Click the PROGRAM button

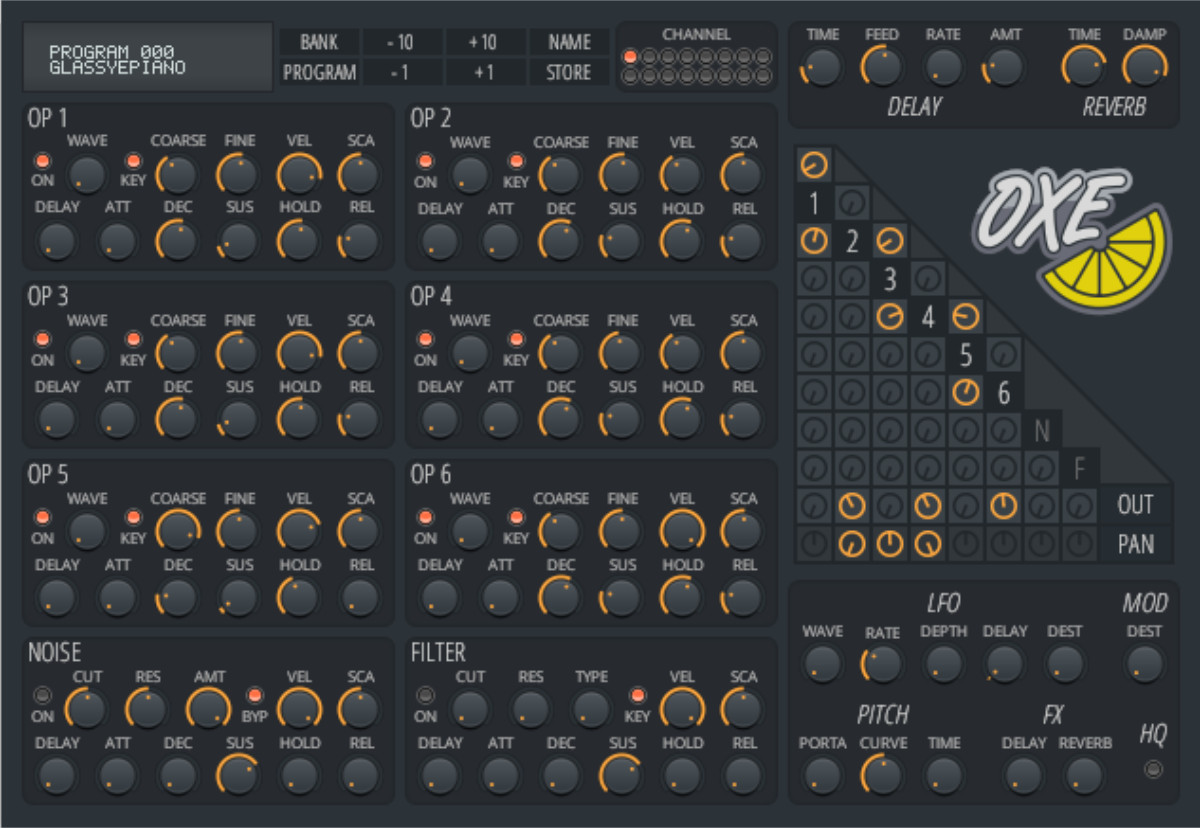tap(319, 72)
